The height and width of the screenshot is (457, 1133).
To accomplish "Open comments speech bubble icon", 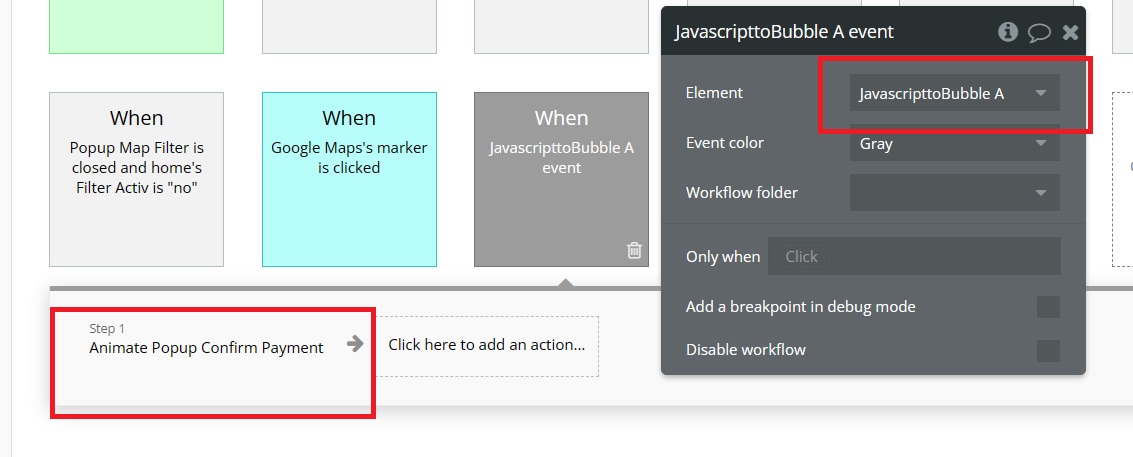I will tap(1038, 33).
